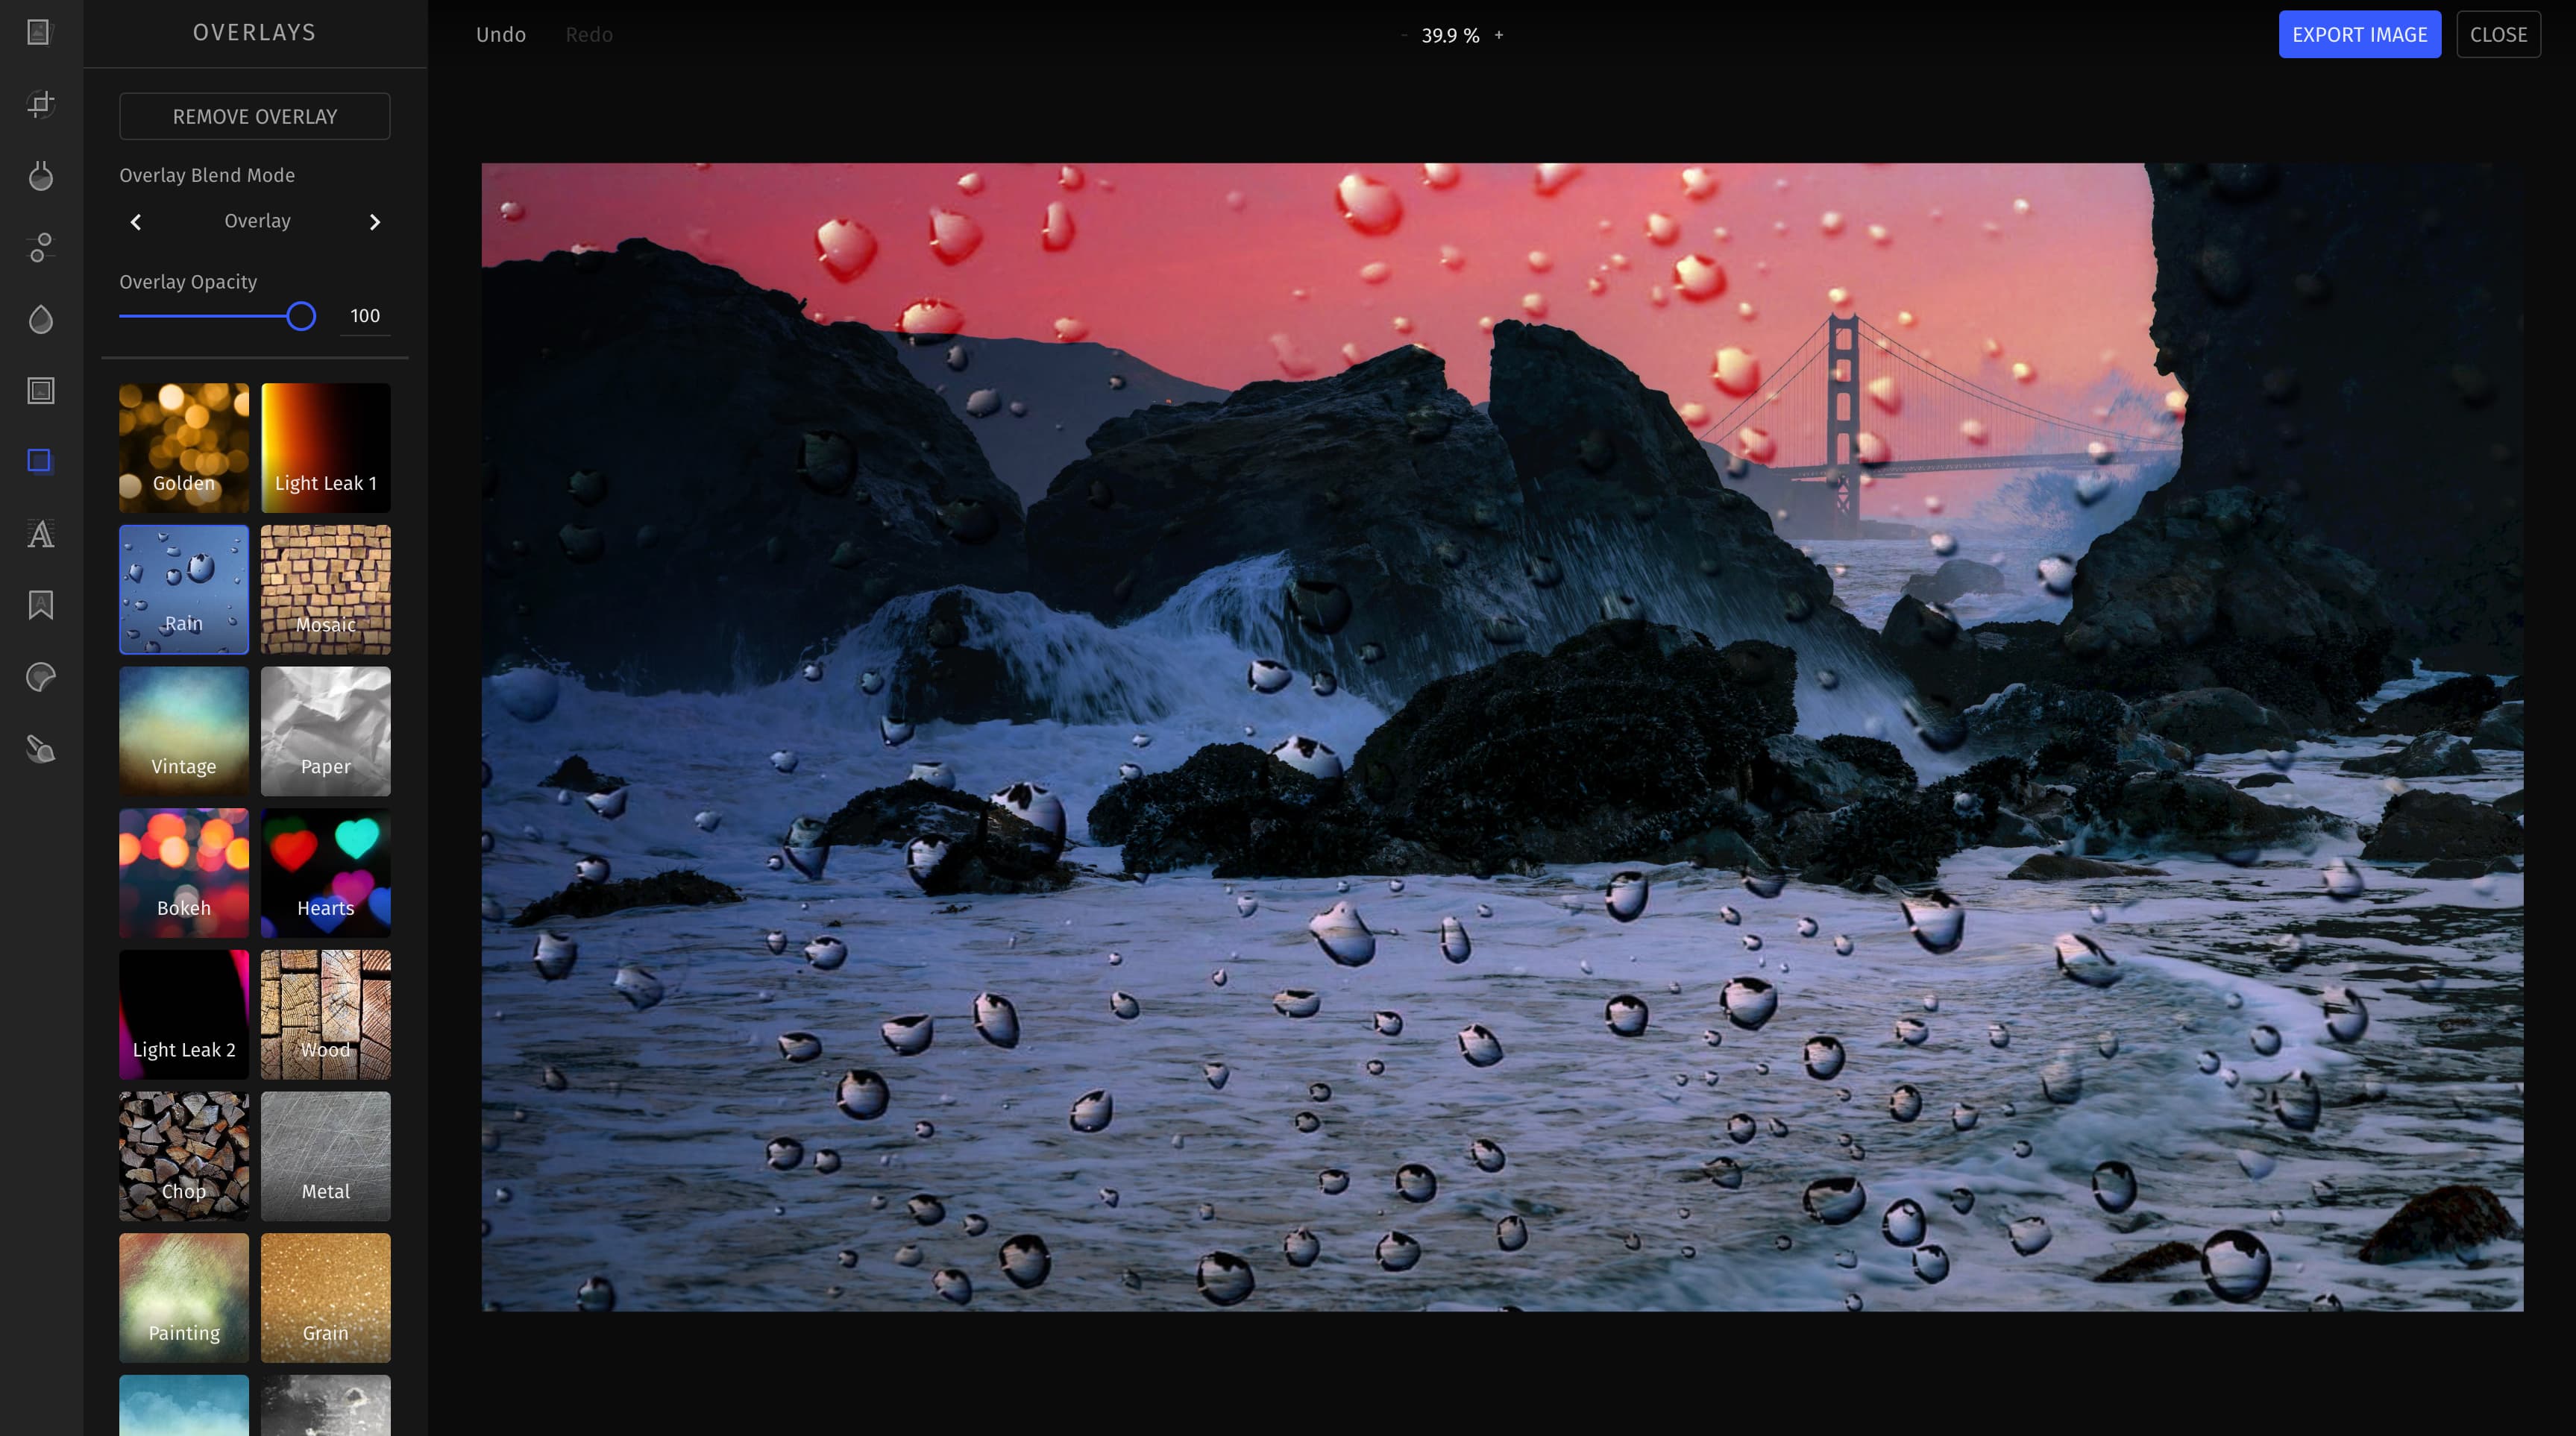Switch to next overlay blend mode
2576x1436 pixels.
[375, 222]
